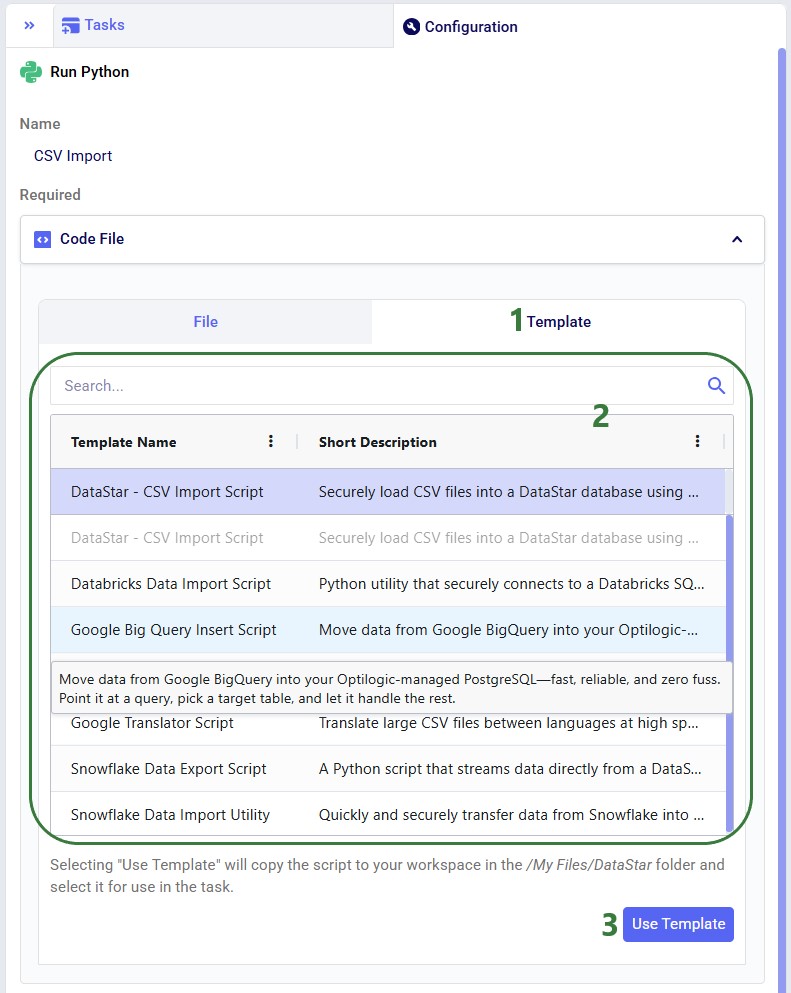The width and height of the screenshot is (791, 993).
Task: Click the panel's right-side scrollbar
Action: (x=782, y=519)
